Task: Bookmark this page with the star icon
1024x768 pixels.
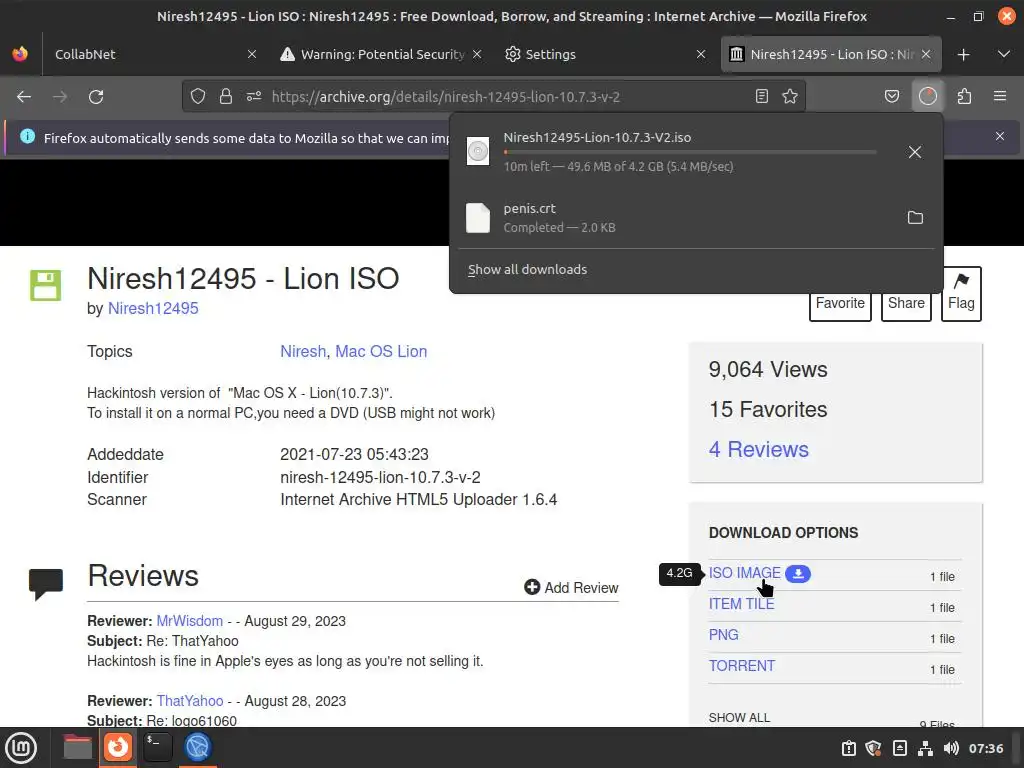Action: [x=790, y=97]
